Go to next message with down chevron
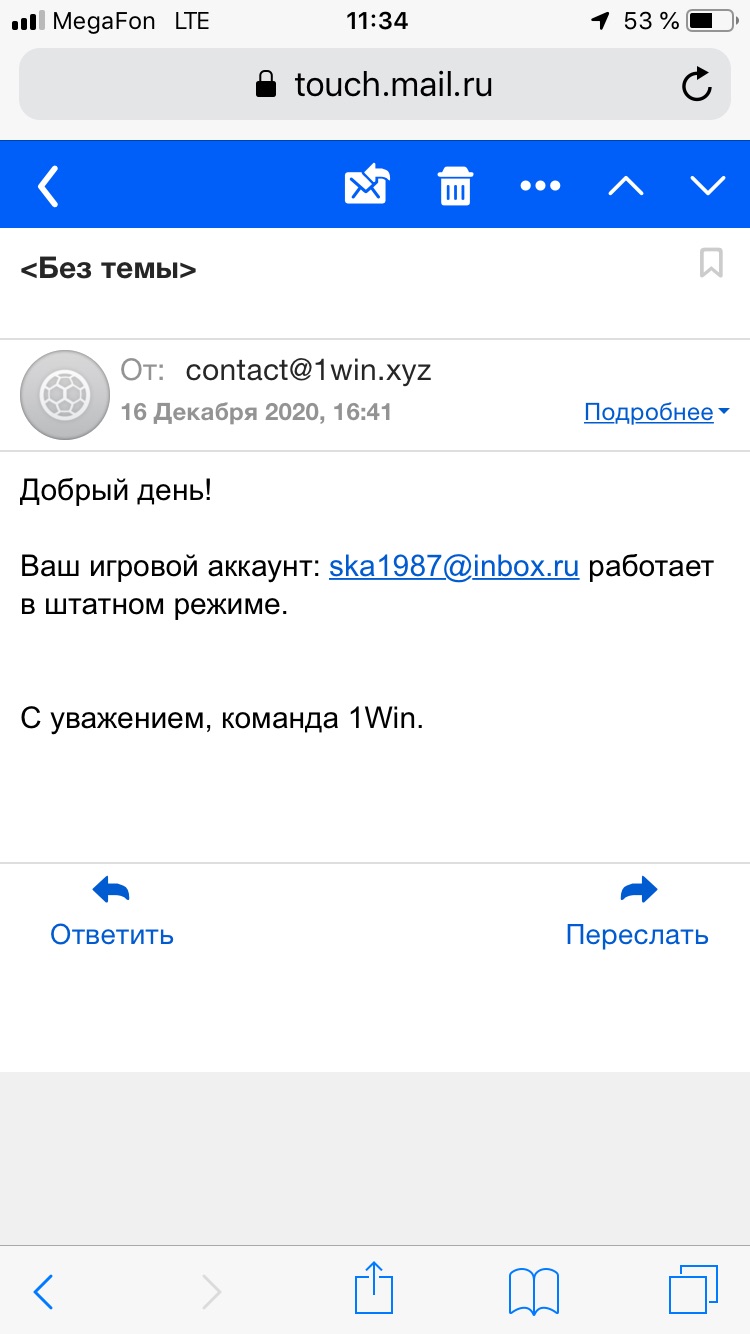 click(708, 186)
